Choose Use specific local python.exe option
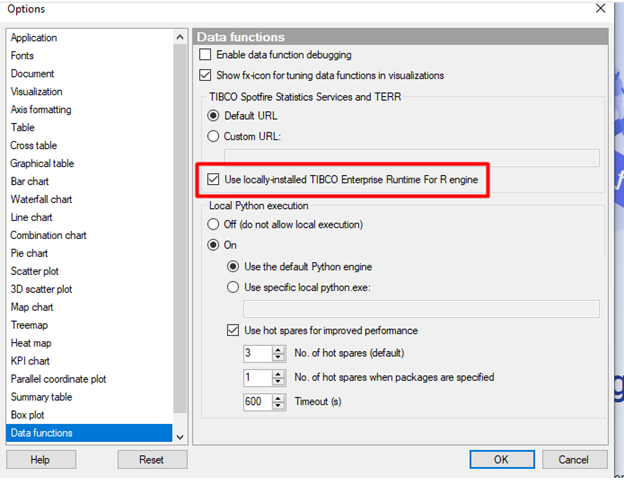The width and height of the screenshot is (624, 485). pyautogui.click(x=233, y=287)
